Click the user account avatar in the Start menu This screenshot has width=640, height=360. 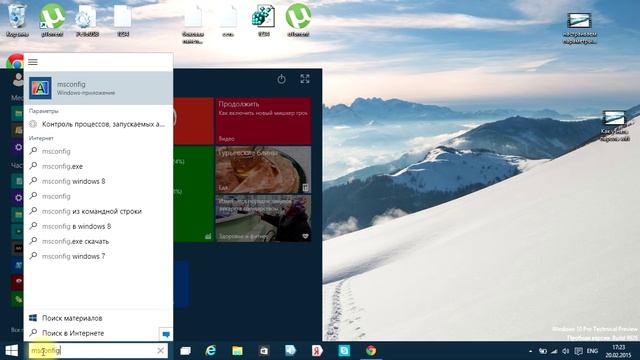click(18, 79)
